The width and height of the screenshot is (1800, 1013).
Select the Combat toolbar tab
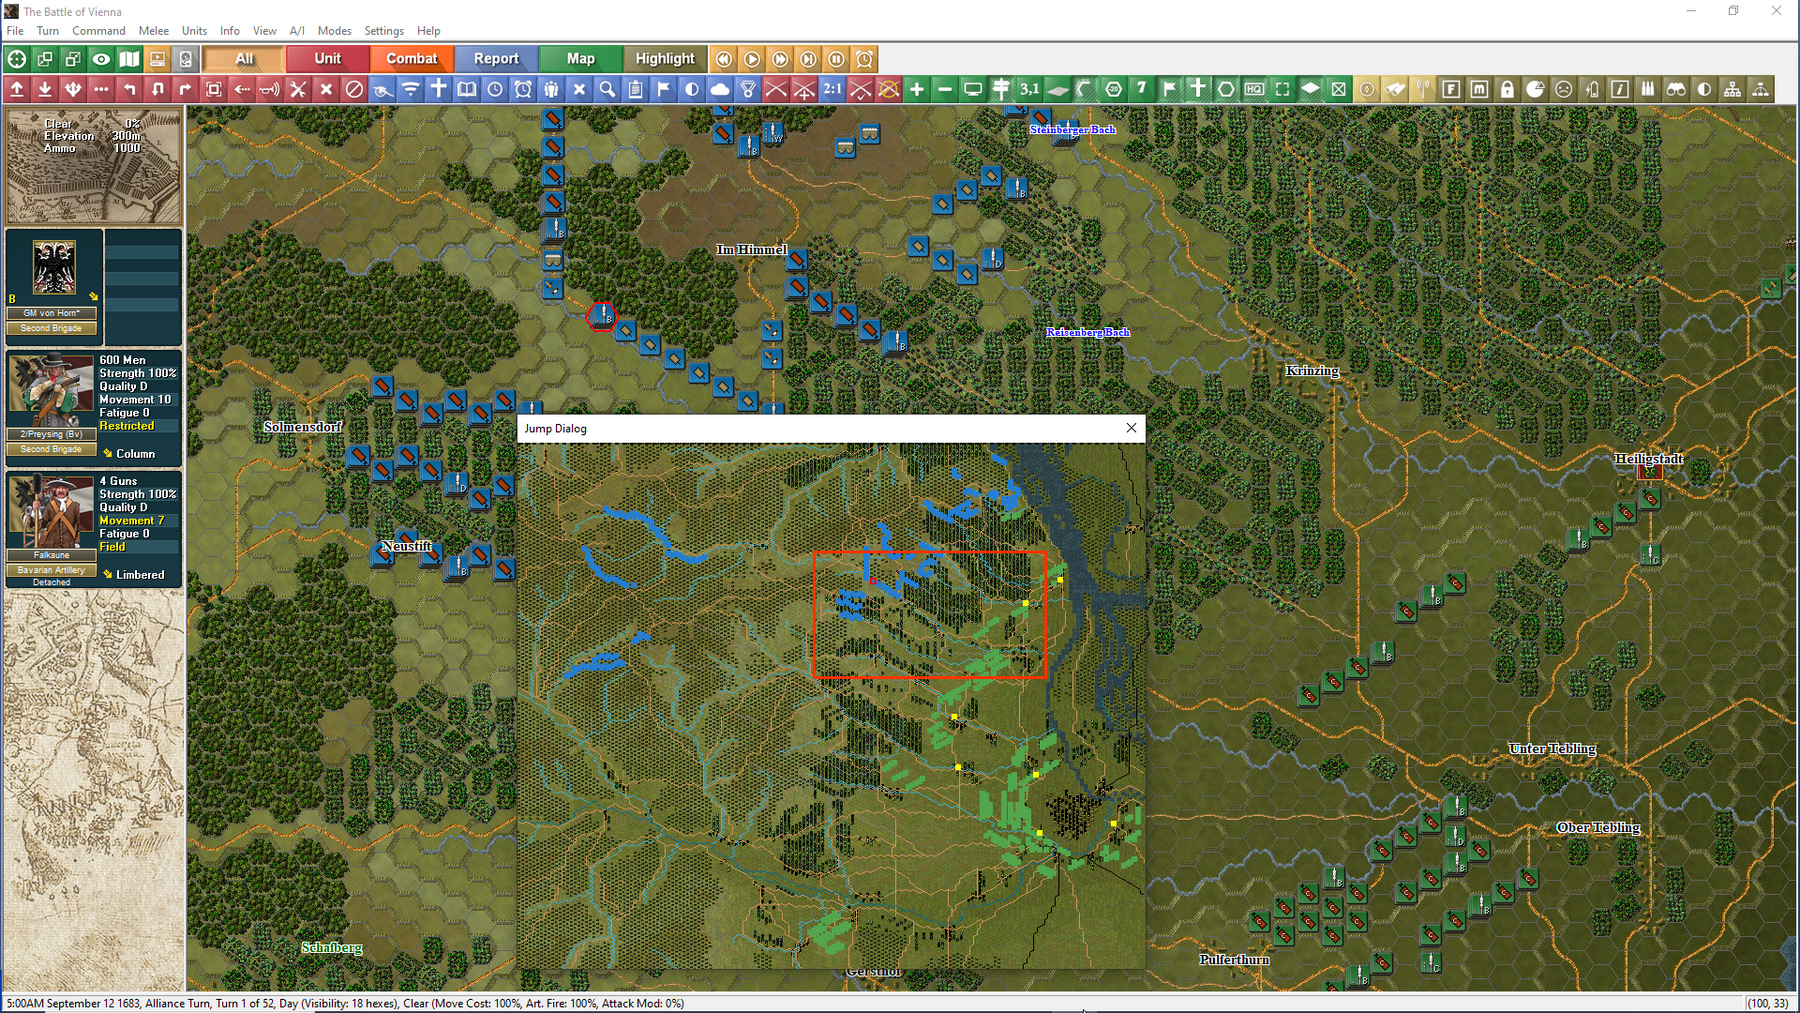(x=412, y=59)
